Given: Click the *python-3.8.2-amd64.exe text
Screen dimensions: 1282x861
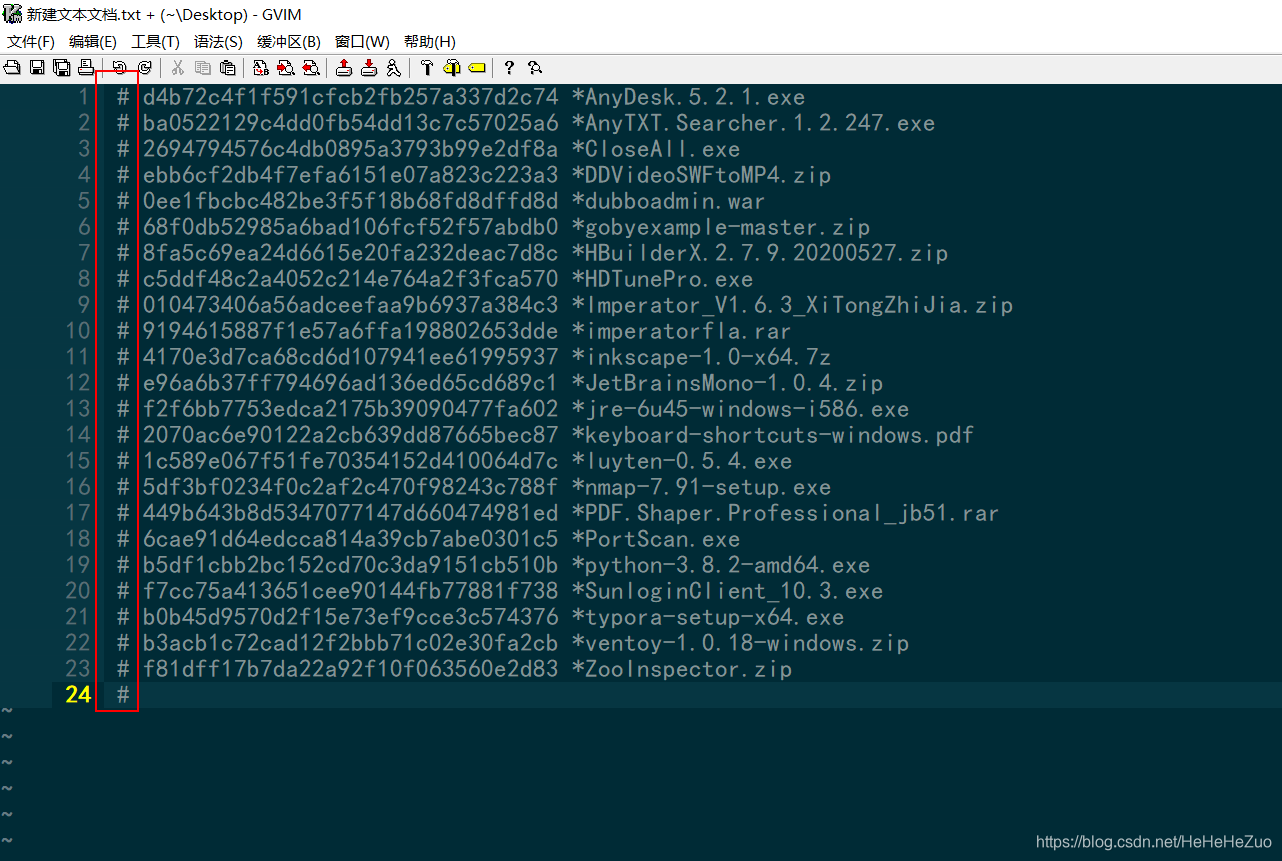Looking at the screenshot, I should pos(721,565).
